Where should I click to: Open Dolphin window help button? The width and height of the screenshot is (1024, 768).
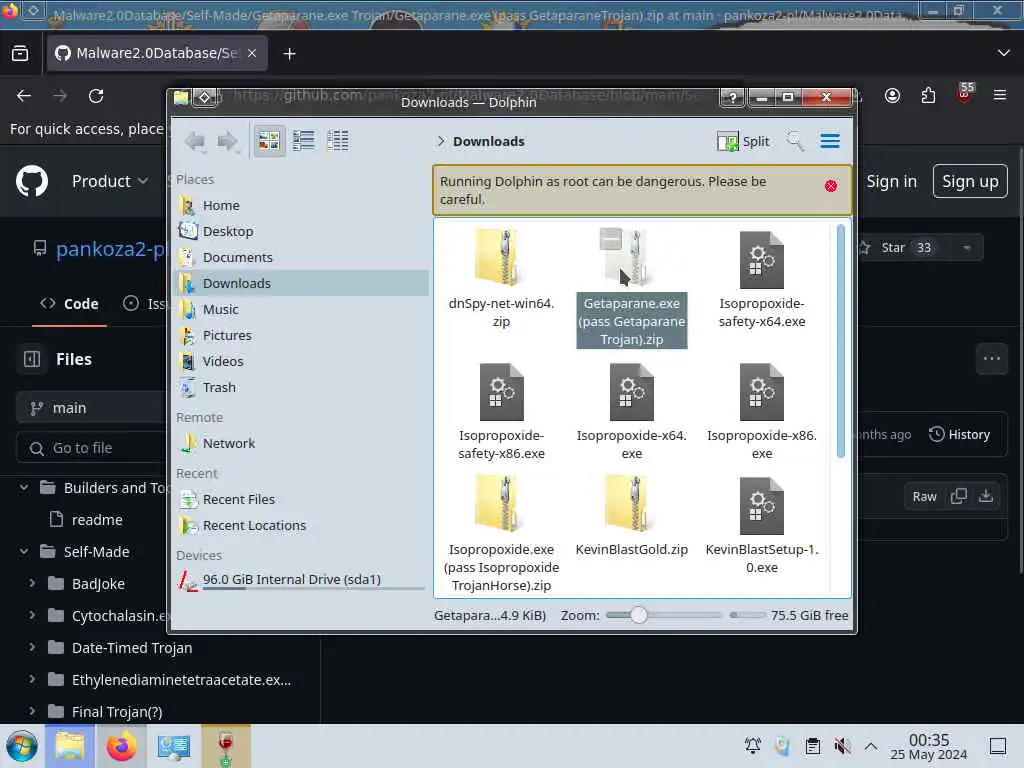(733, 97)
